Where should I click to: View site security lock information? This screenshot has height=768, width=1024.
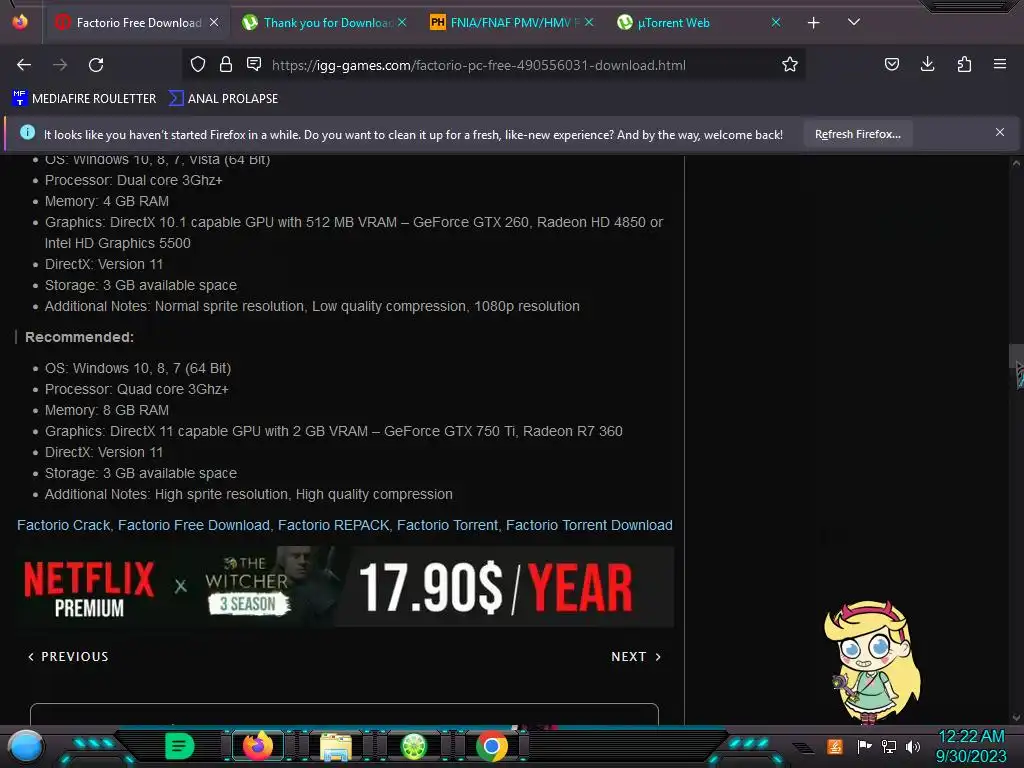pos(226,64)
